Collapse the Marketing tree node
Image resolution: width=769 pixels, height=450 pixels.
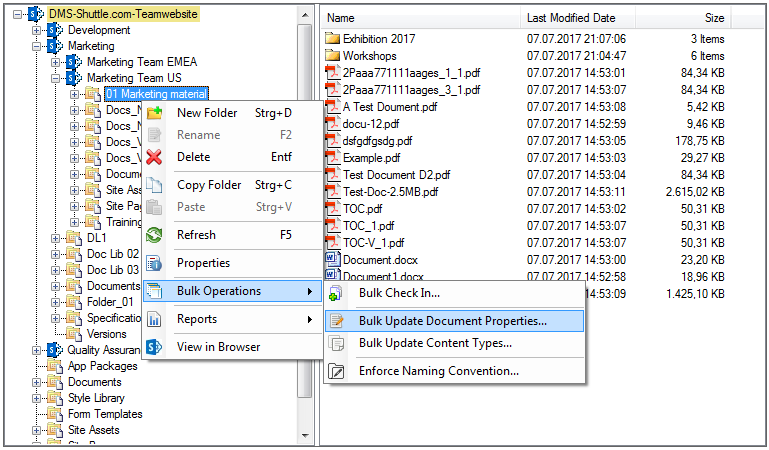tap(36, 47)
